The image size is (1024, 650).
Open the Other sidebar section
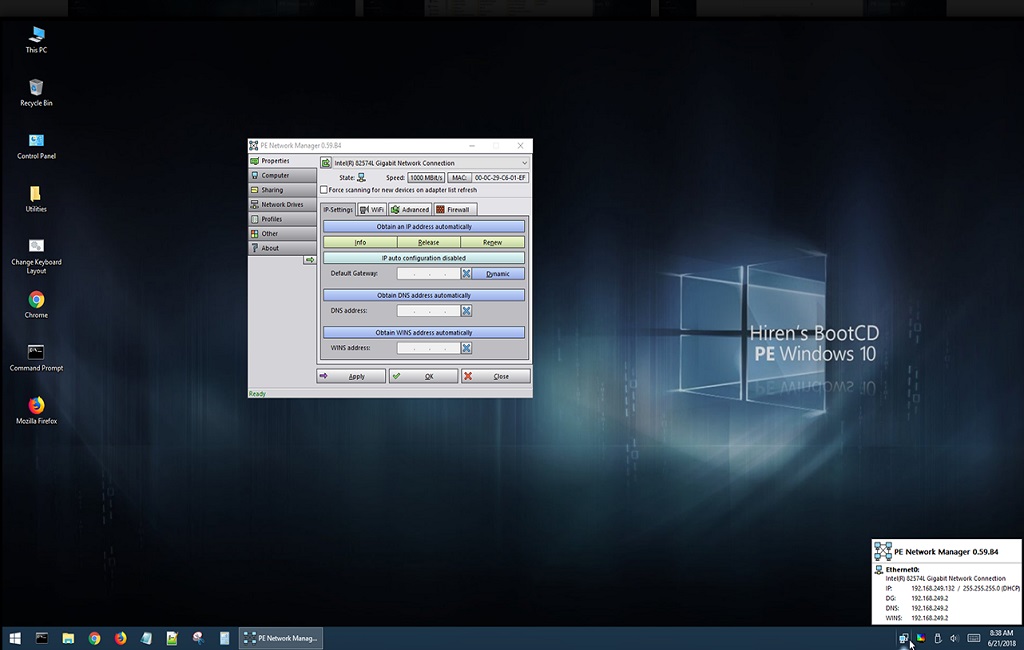[282, 233]
